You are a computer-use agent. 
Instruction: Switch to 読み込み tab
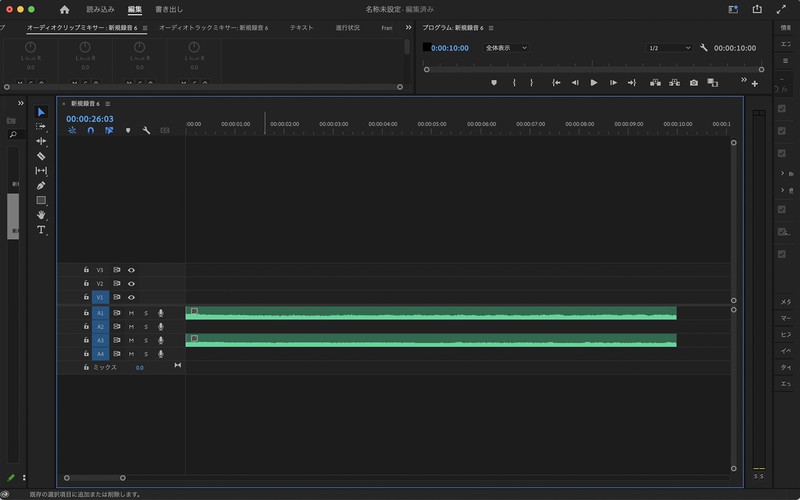[x=100, y=9]
